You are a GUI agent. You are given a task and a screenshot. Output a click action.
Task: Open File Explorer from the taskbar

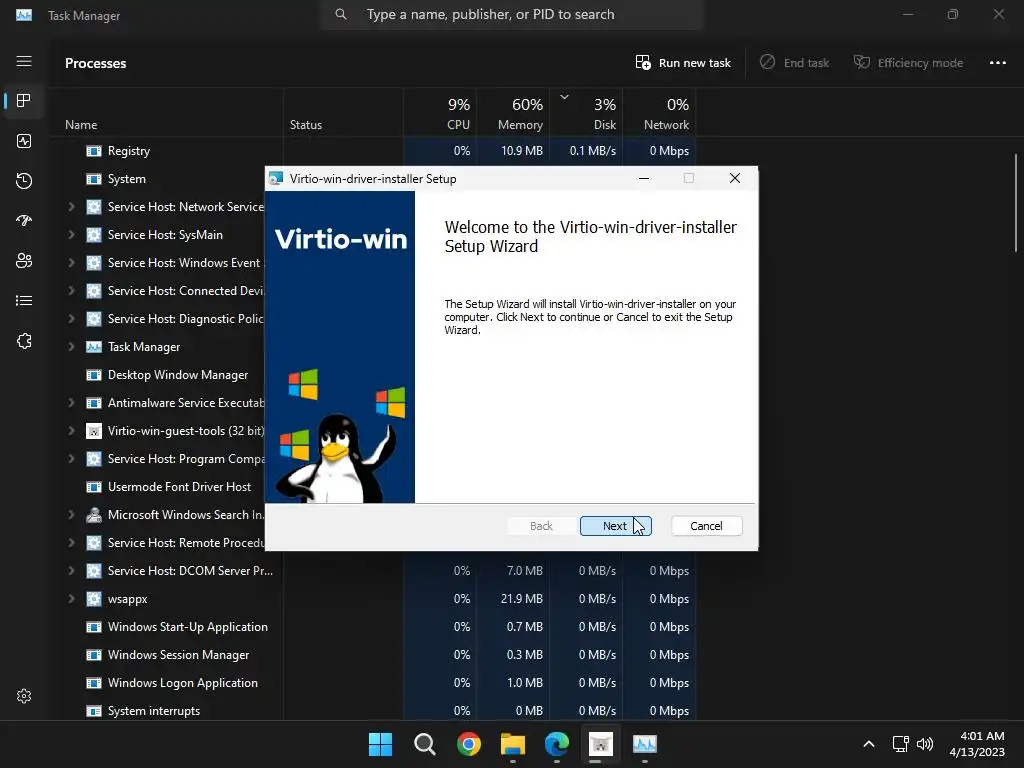click(x=513, y=744)
